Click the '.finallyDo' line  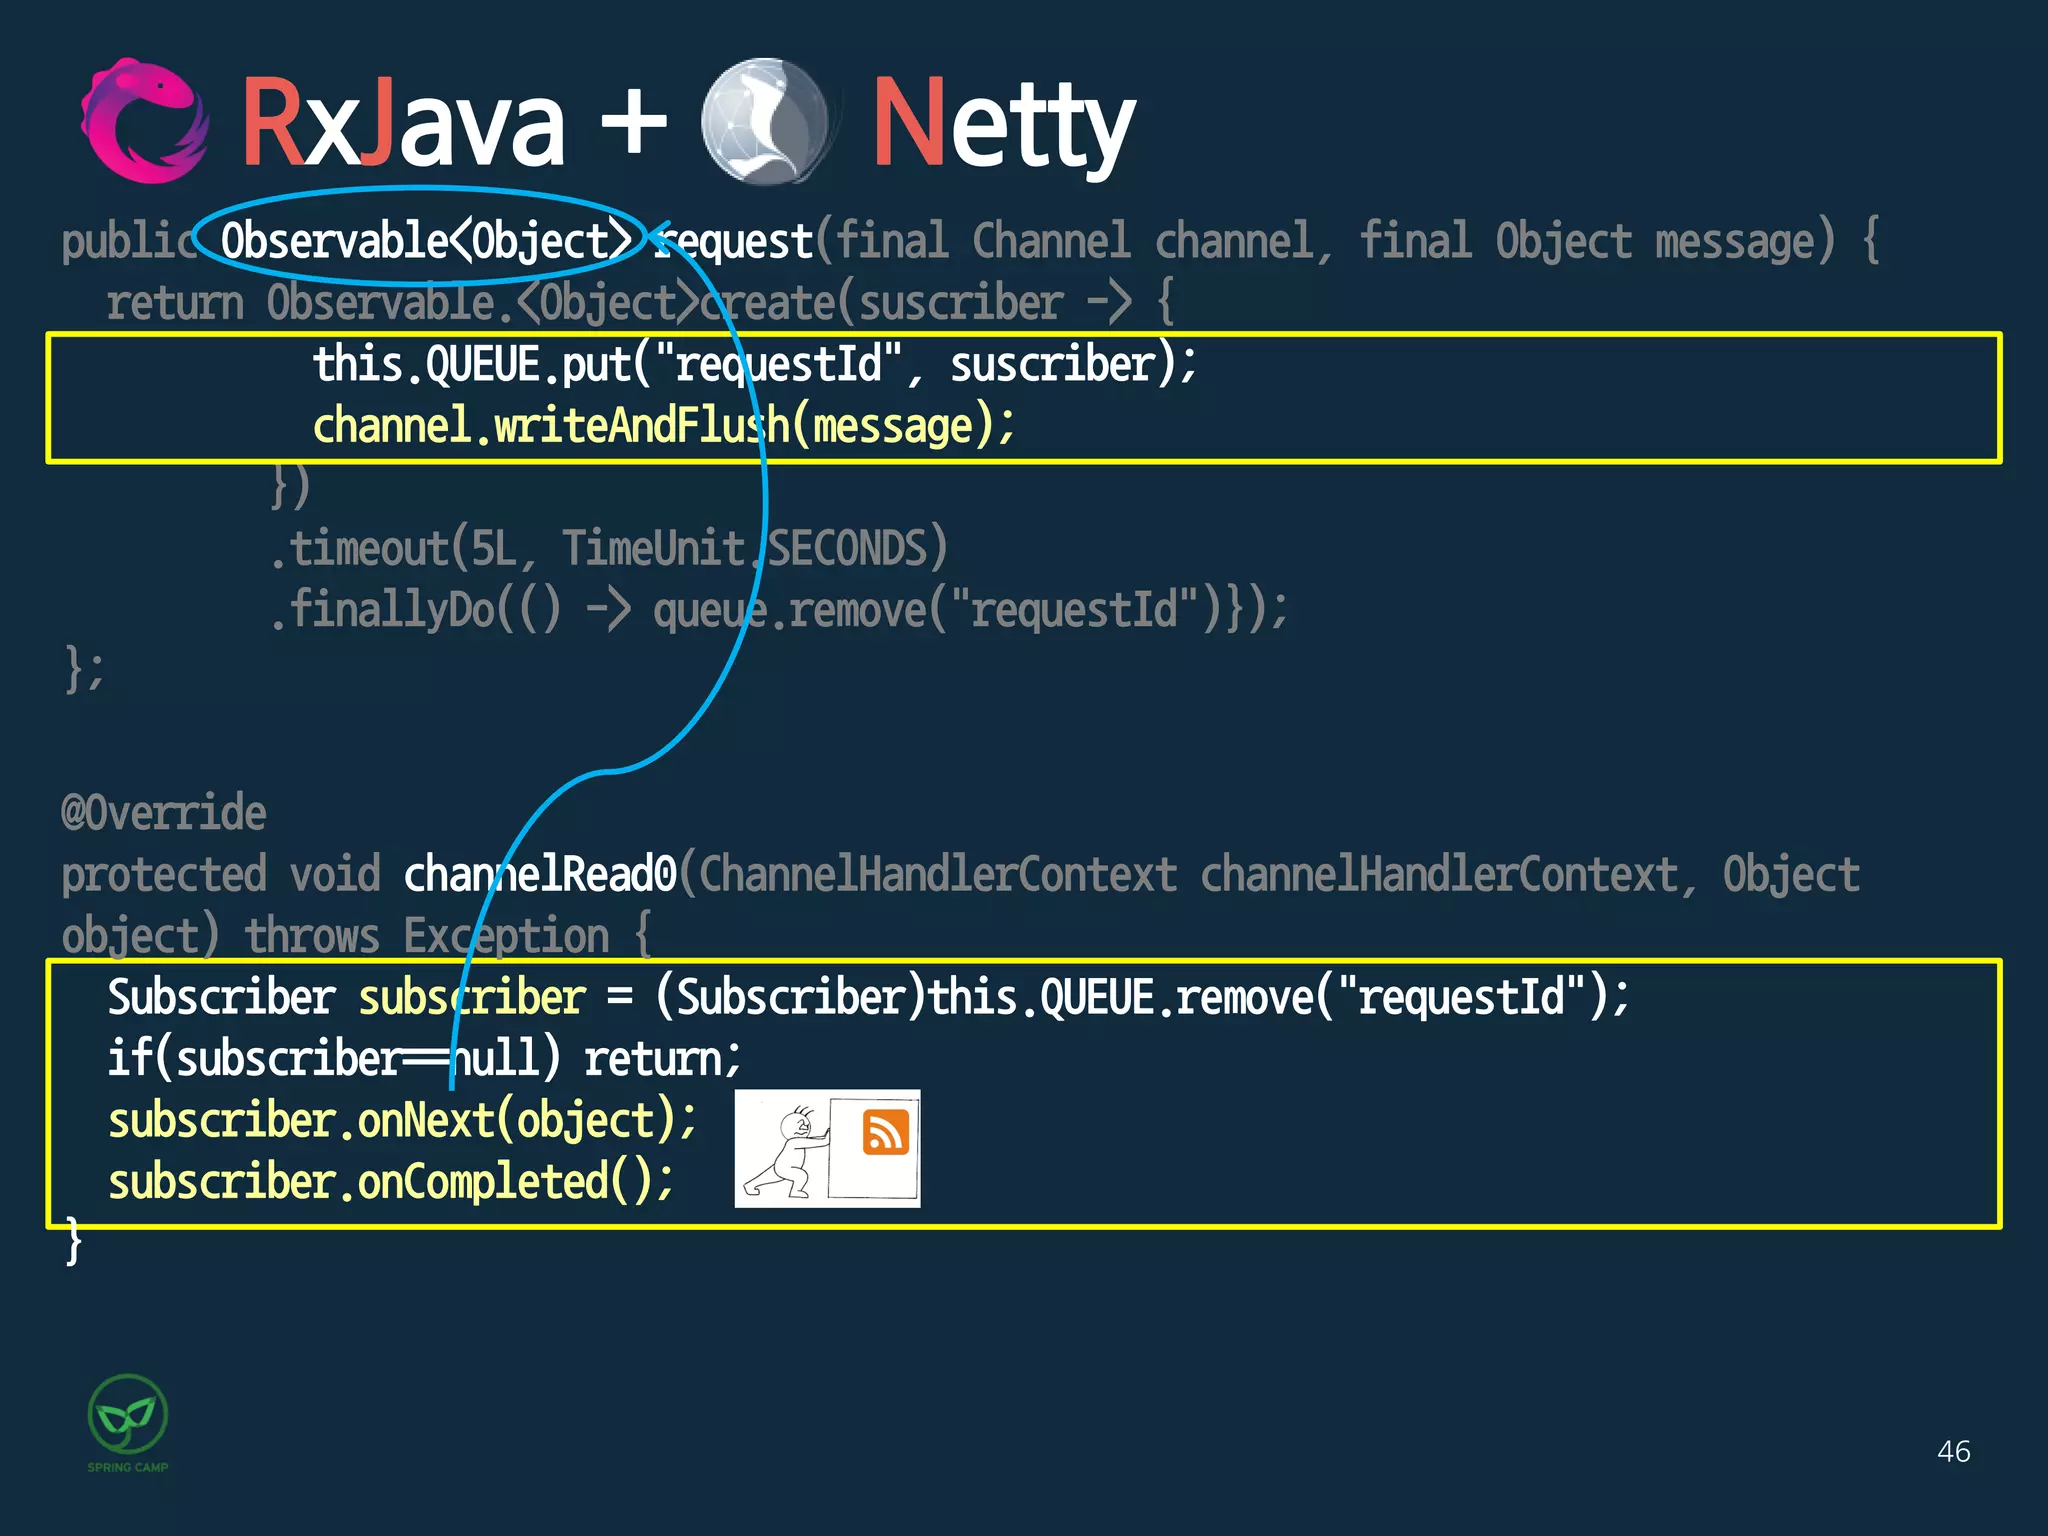(x=780, y=610)
